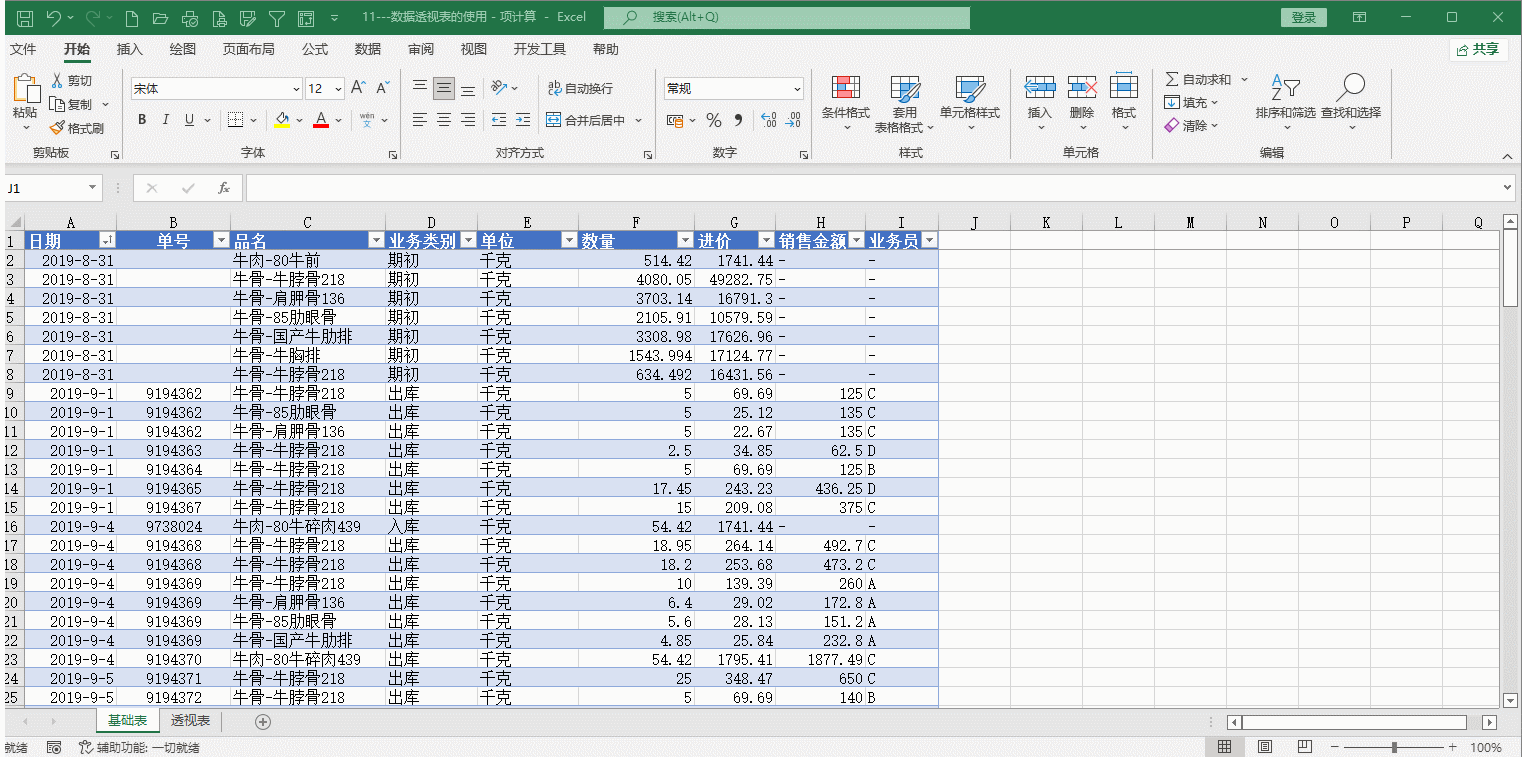Increase decimal places
The width and height of the screenshot is (1522, 757).
point(768,120)
